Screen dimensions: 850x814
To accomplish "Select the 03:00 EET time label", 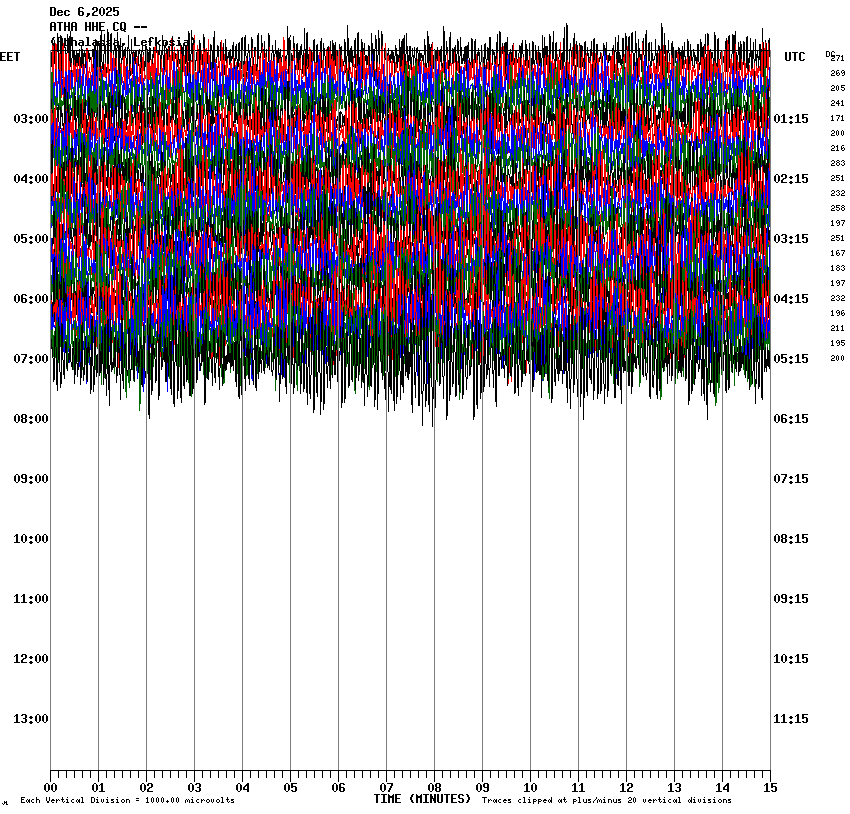I will (30, 119).
